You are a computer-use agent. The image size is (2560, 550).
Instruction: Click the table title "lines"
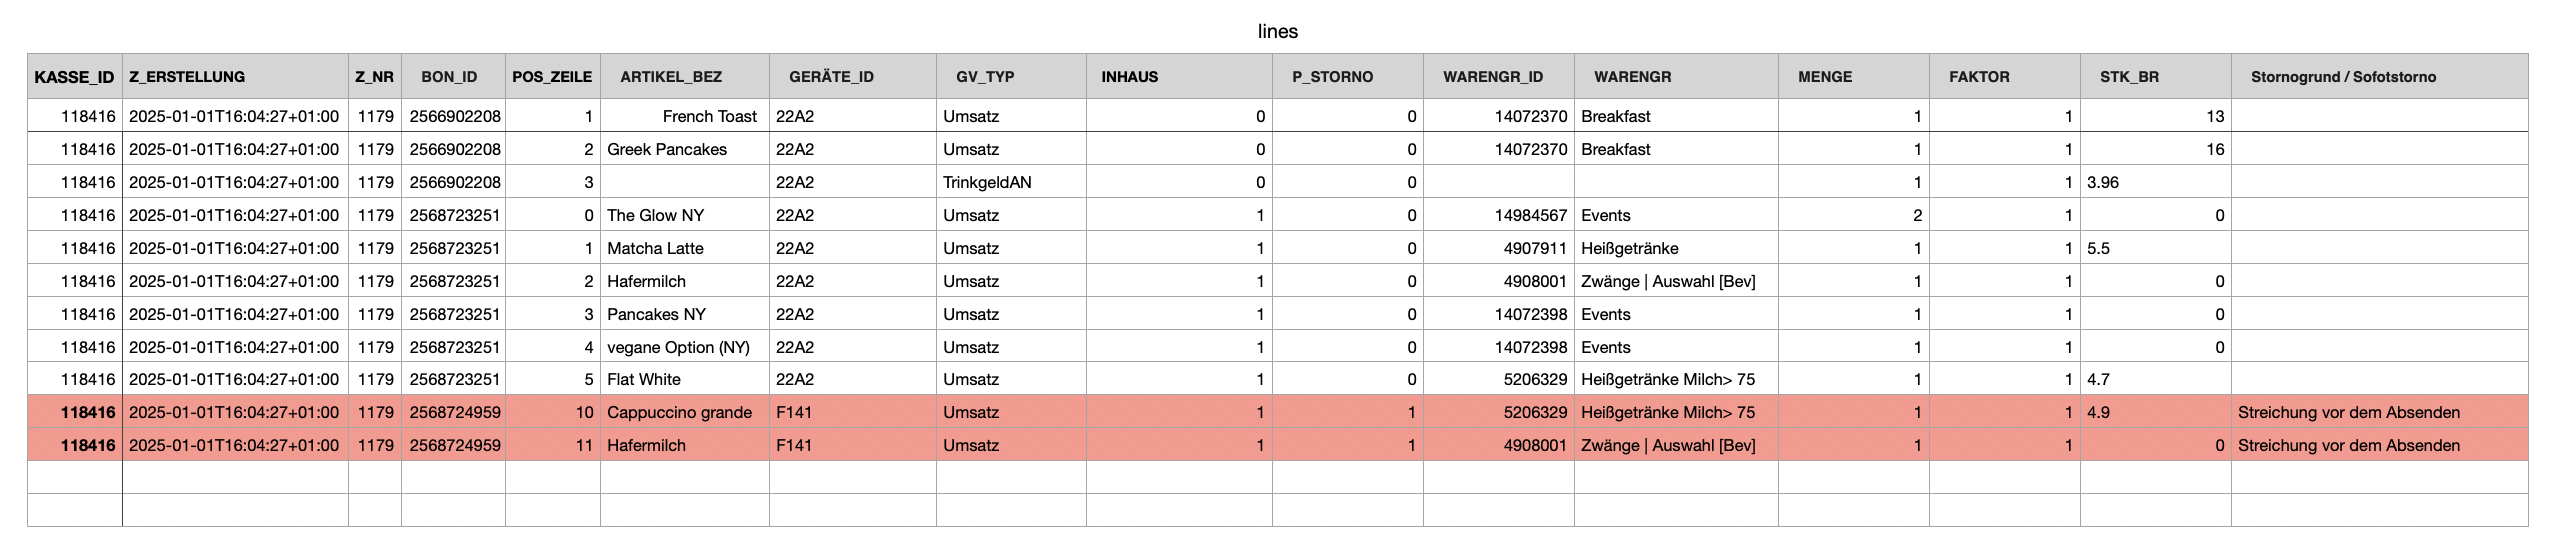[1277, 31]
